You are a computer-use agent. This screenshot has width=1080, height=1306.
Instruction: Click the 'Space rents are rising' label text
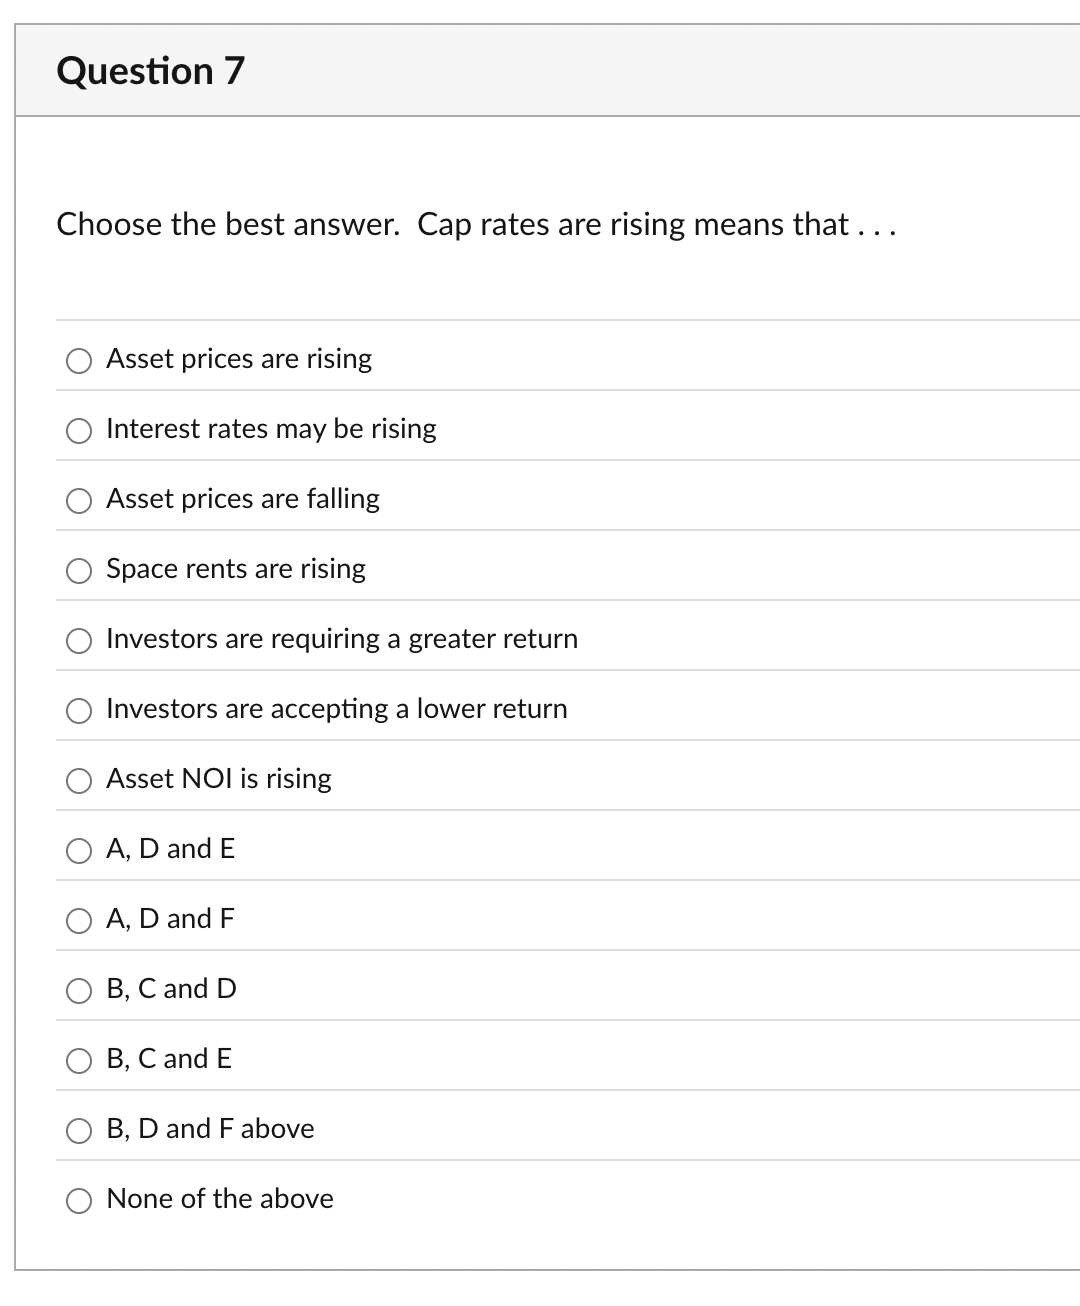click(x=236, y=568)
